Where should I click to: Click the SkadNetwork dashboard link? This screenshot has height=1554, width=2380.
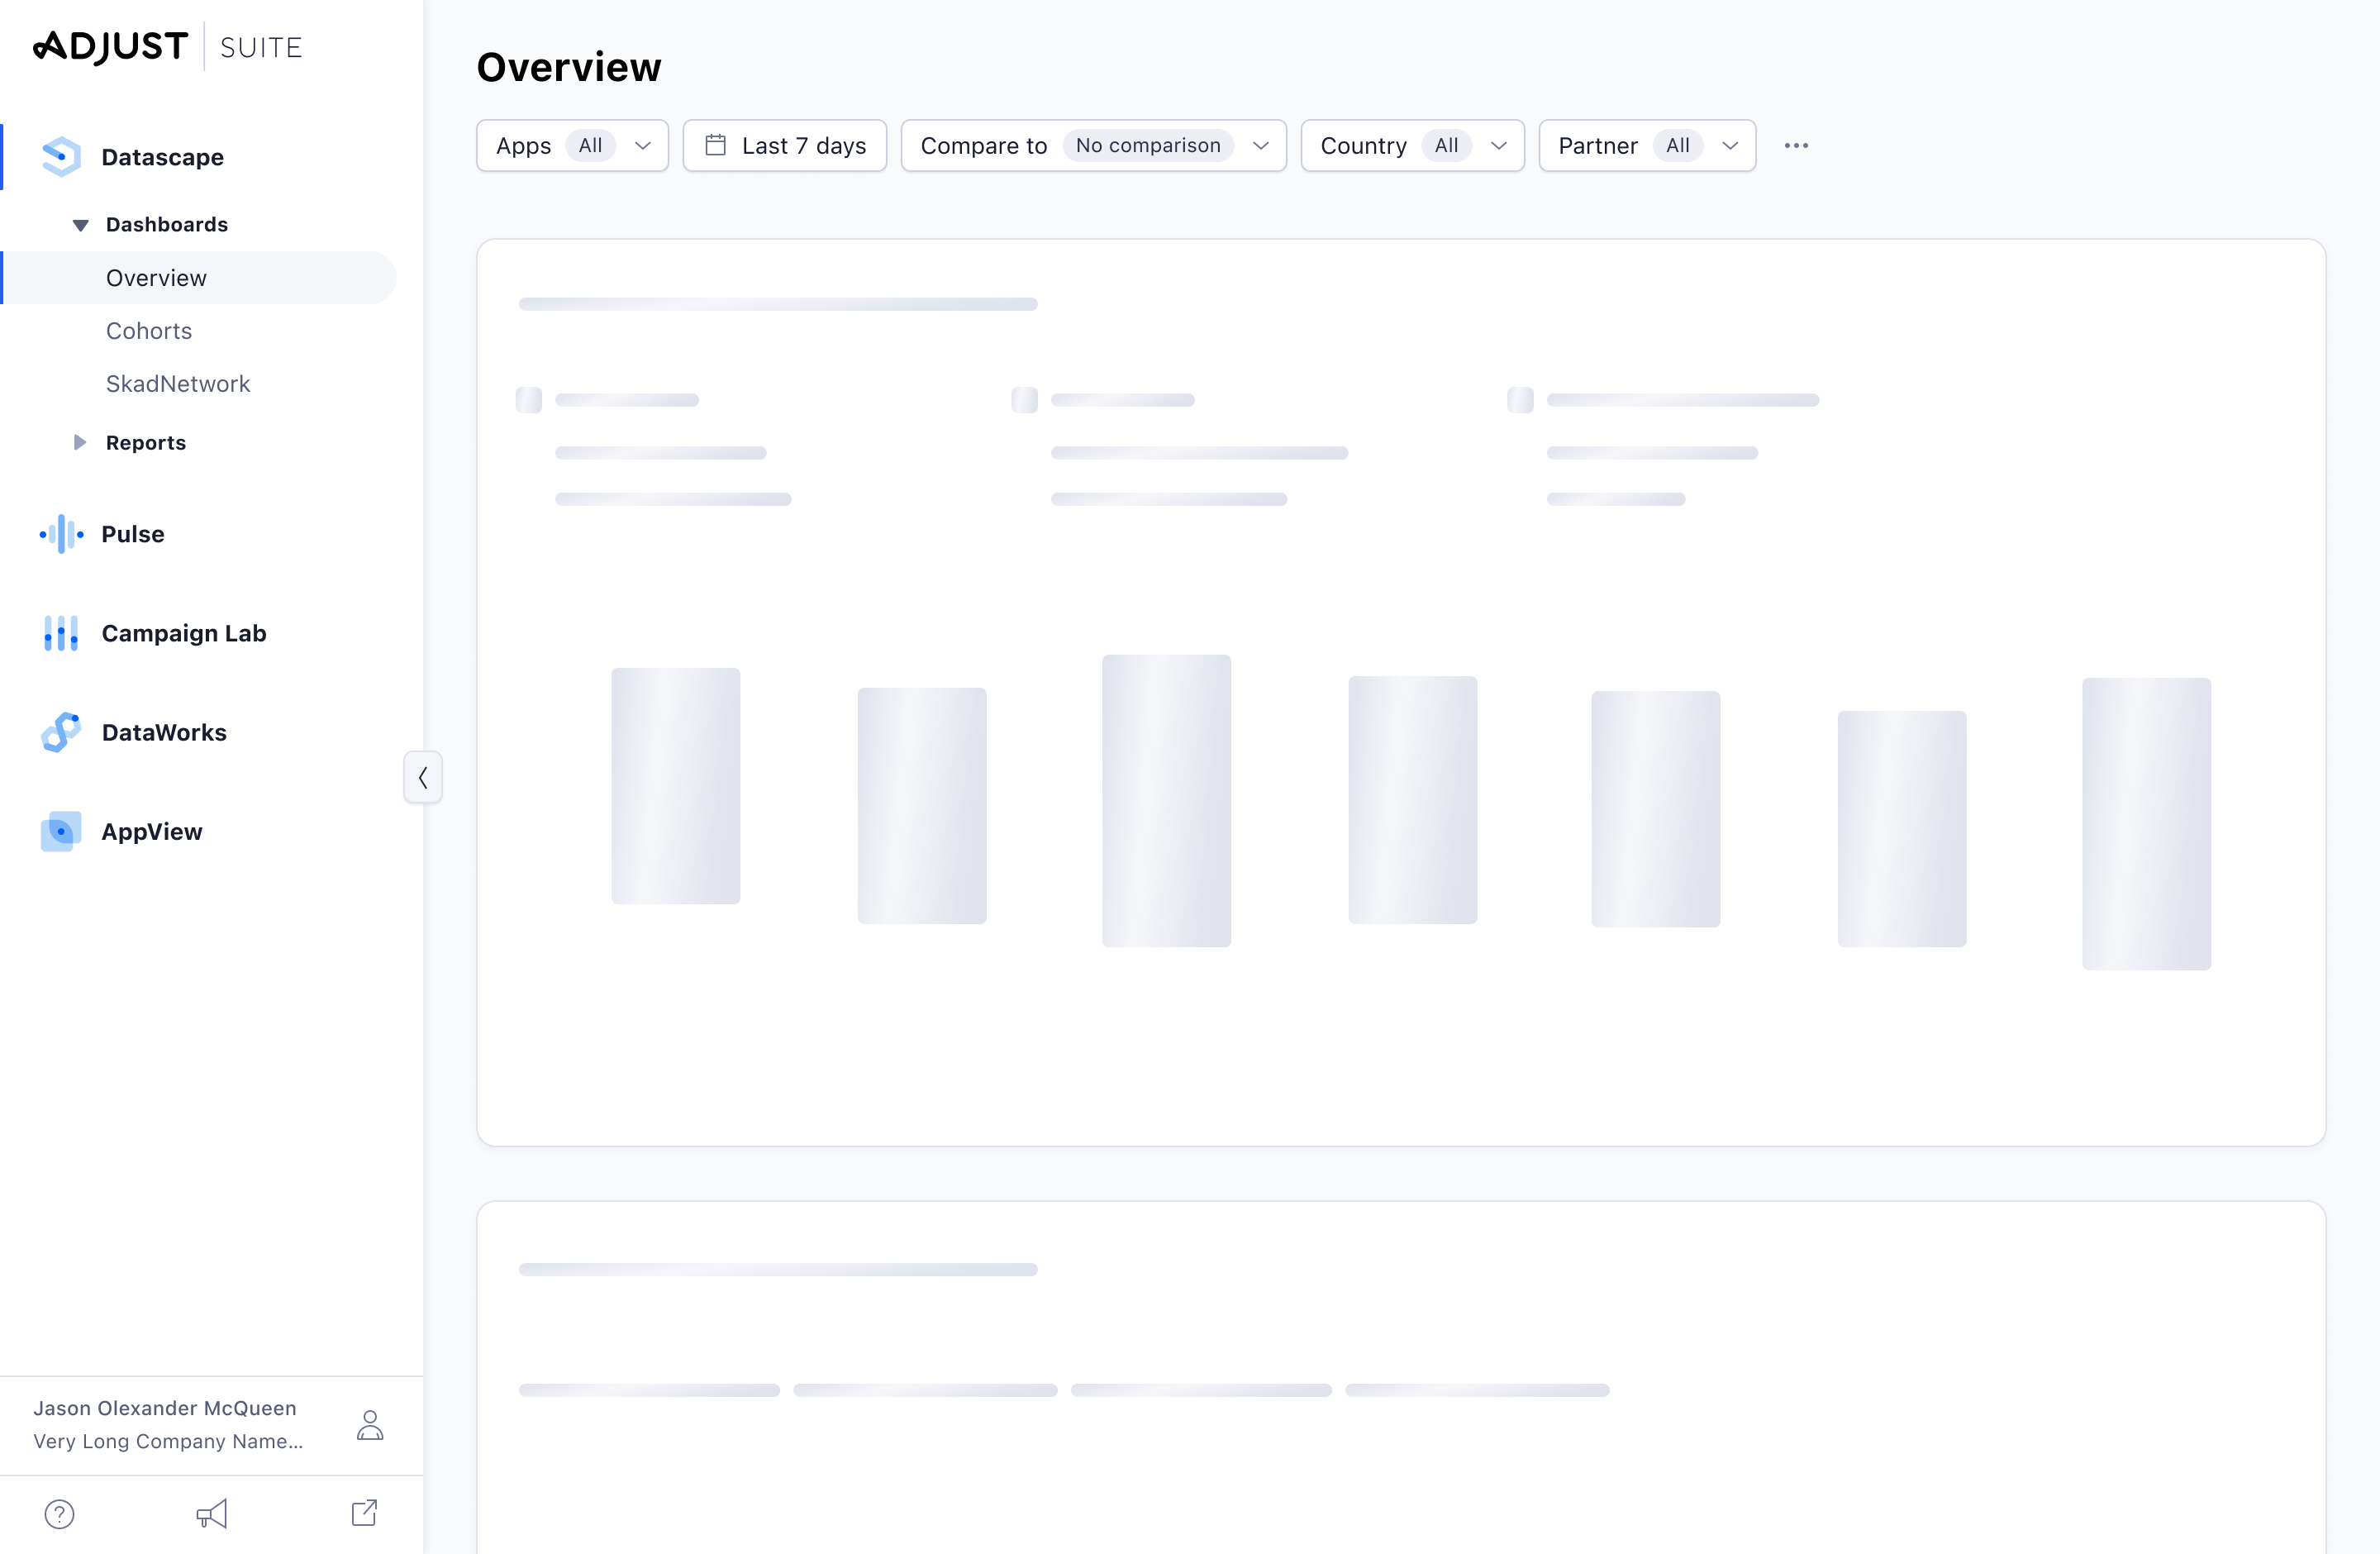click(x=178, y=384)
